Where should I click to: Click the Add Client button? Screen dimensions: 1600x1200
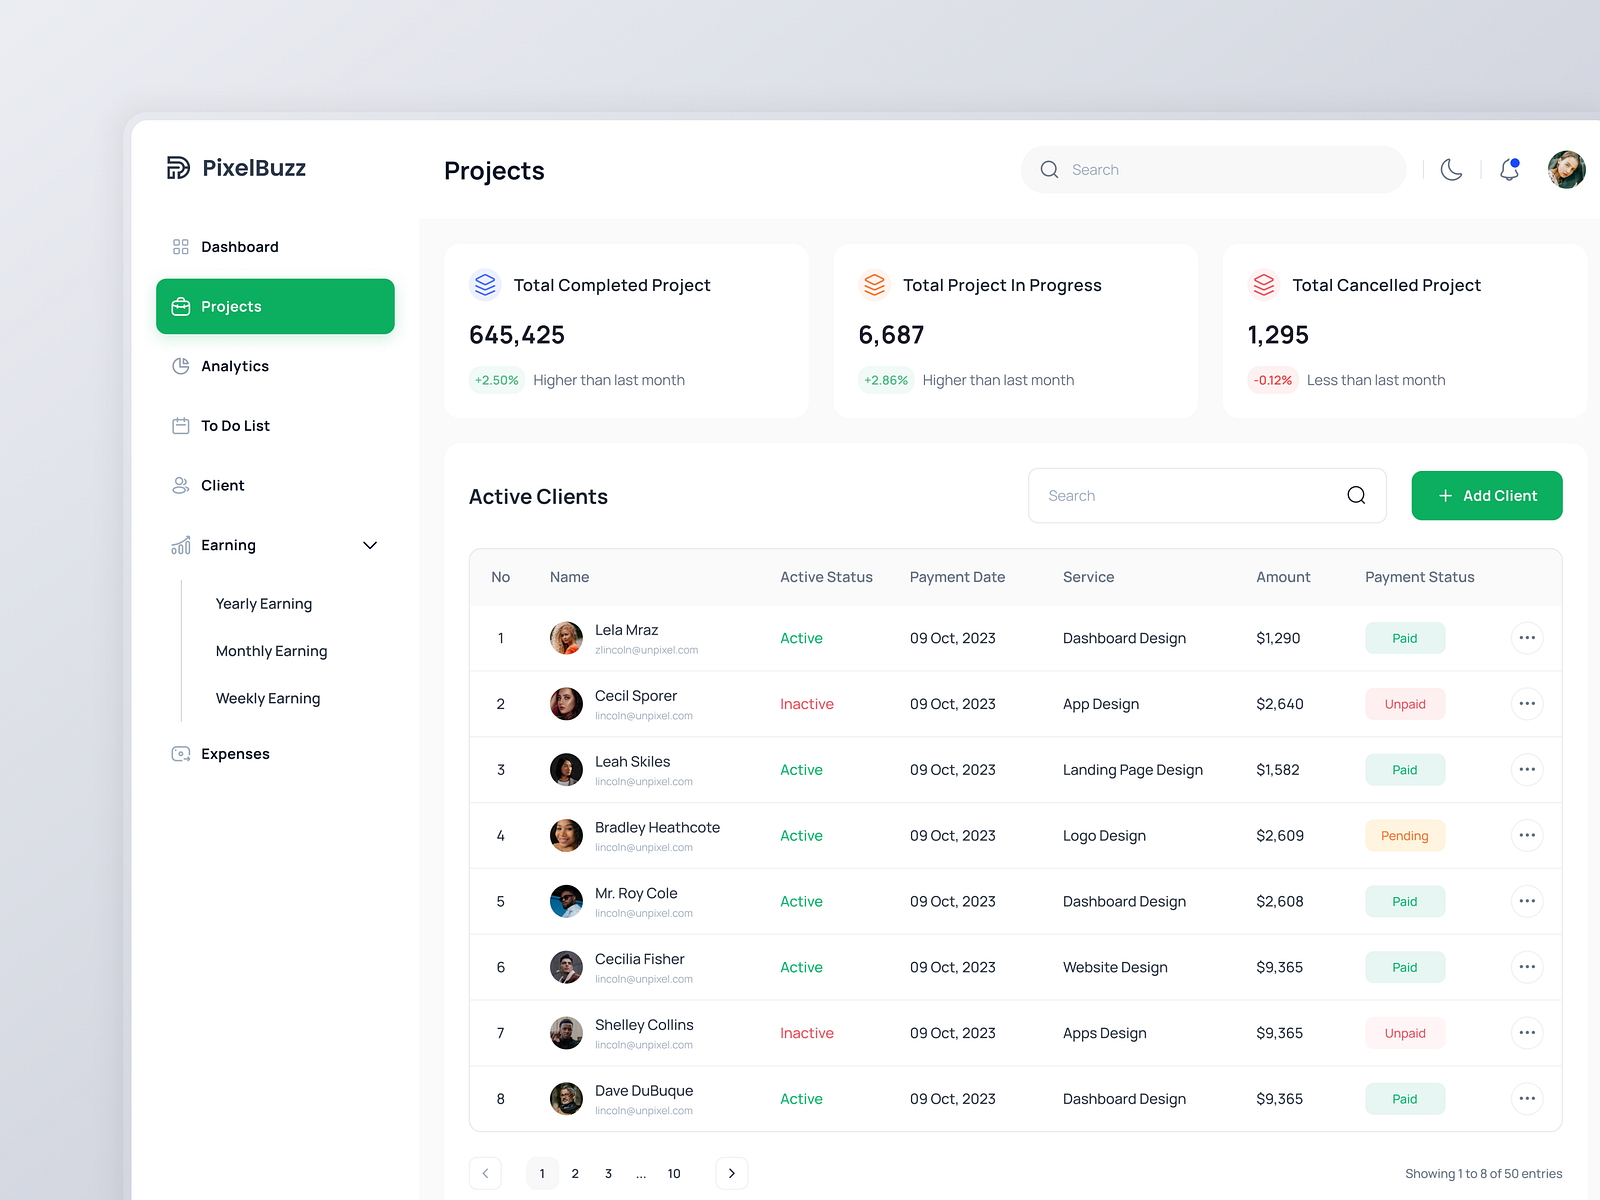[1487, 495]
